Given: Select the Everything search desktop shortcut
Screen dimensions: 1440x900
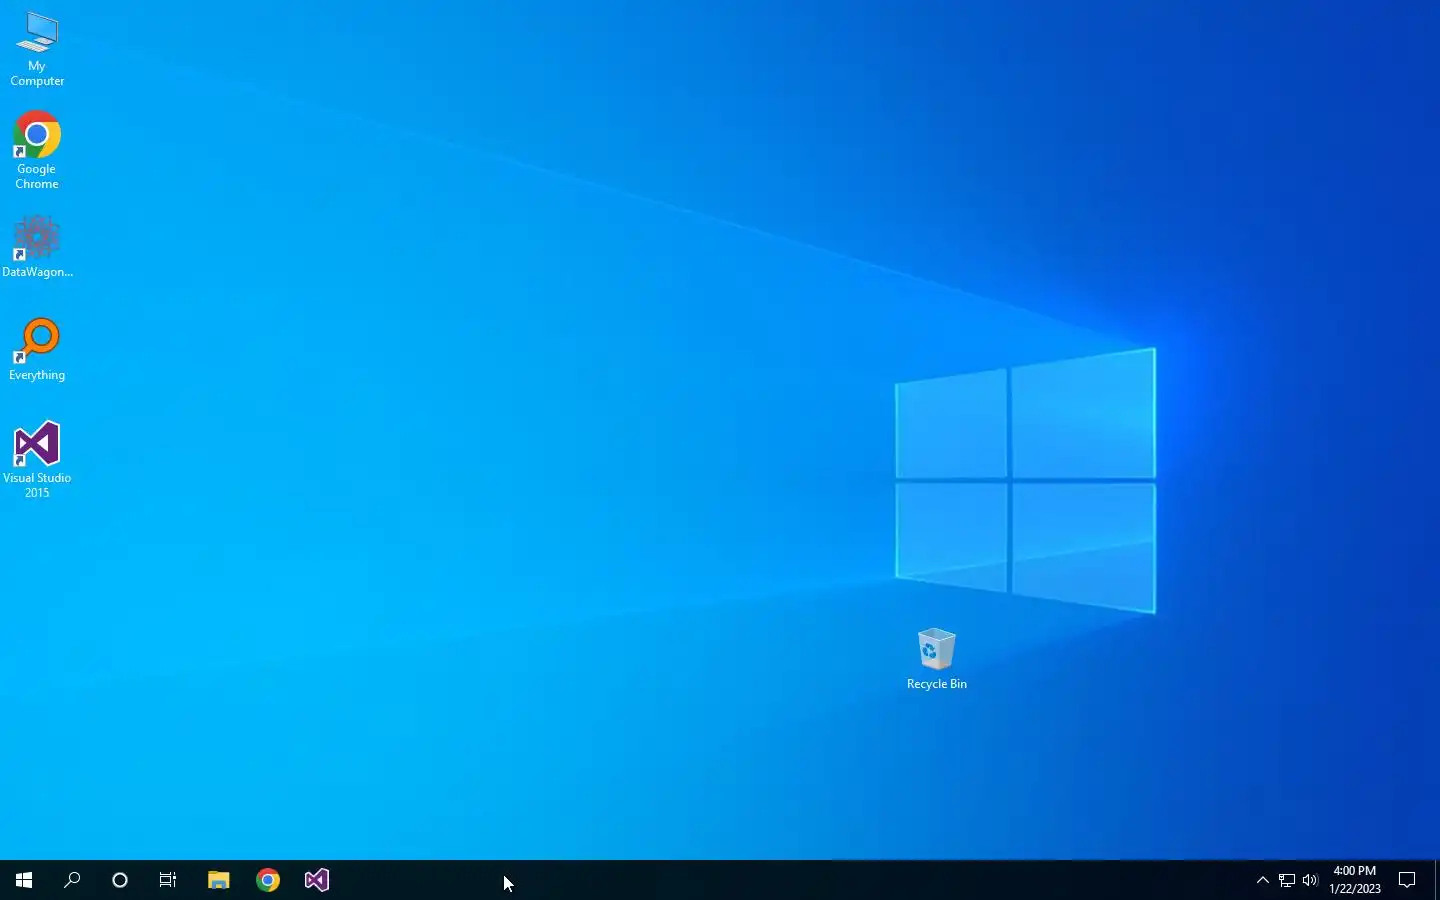Looking at the screenshot, I should tap(37, 349).
